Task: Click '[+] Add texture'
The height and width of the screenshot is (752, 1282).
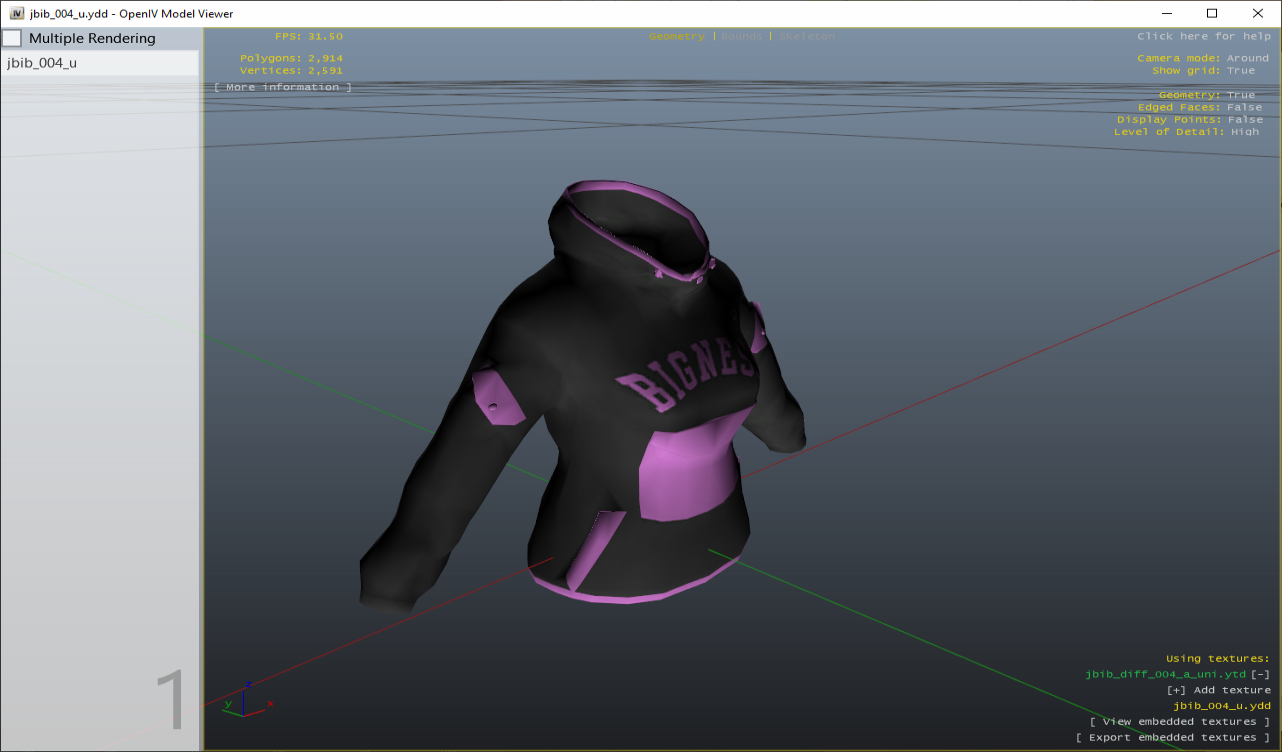Action: pos(1219,689)
